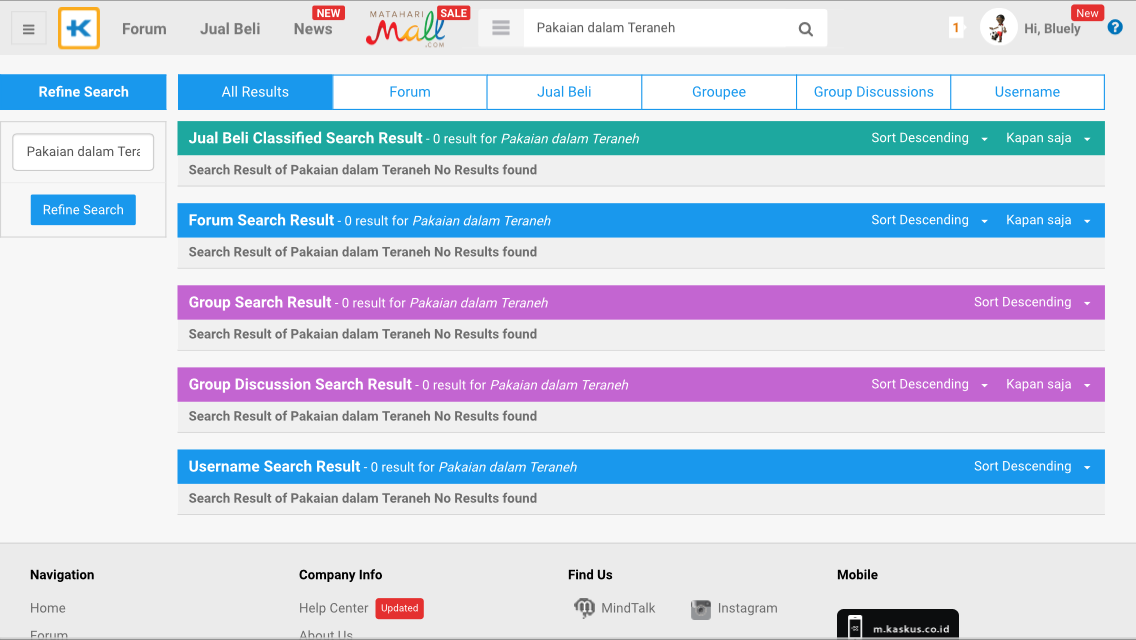The width and height of the screenshot is (1136, 640).
Task: Open the Forum link in the header
Action: 144,29
